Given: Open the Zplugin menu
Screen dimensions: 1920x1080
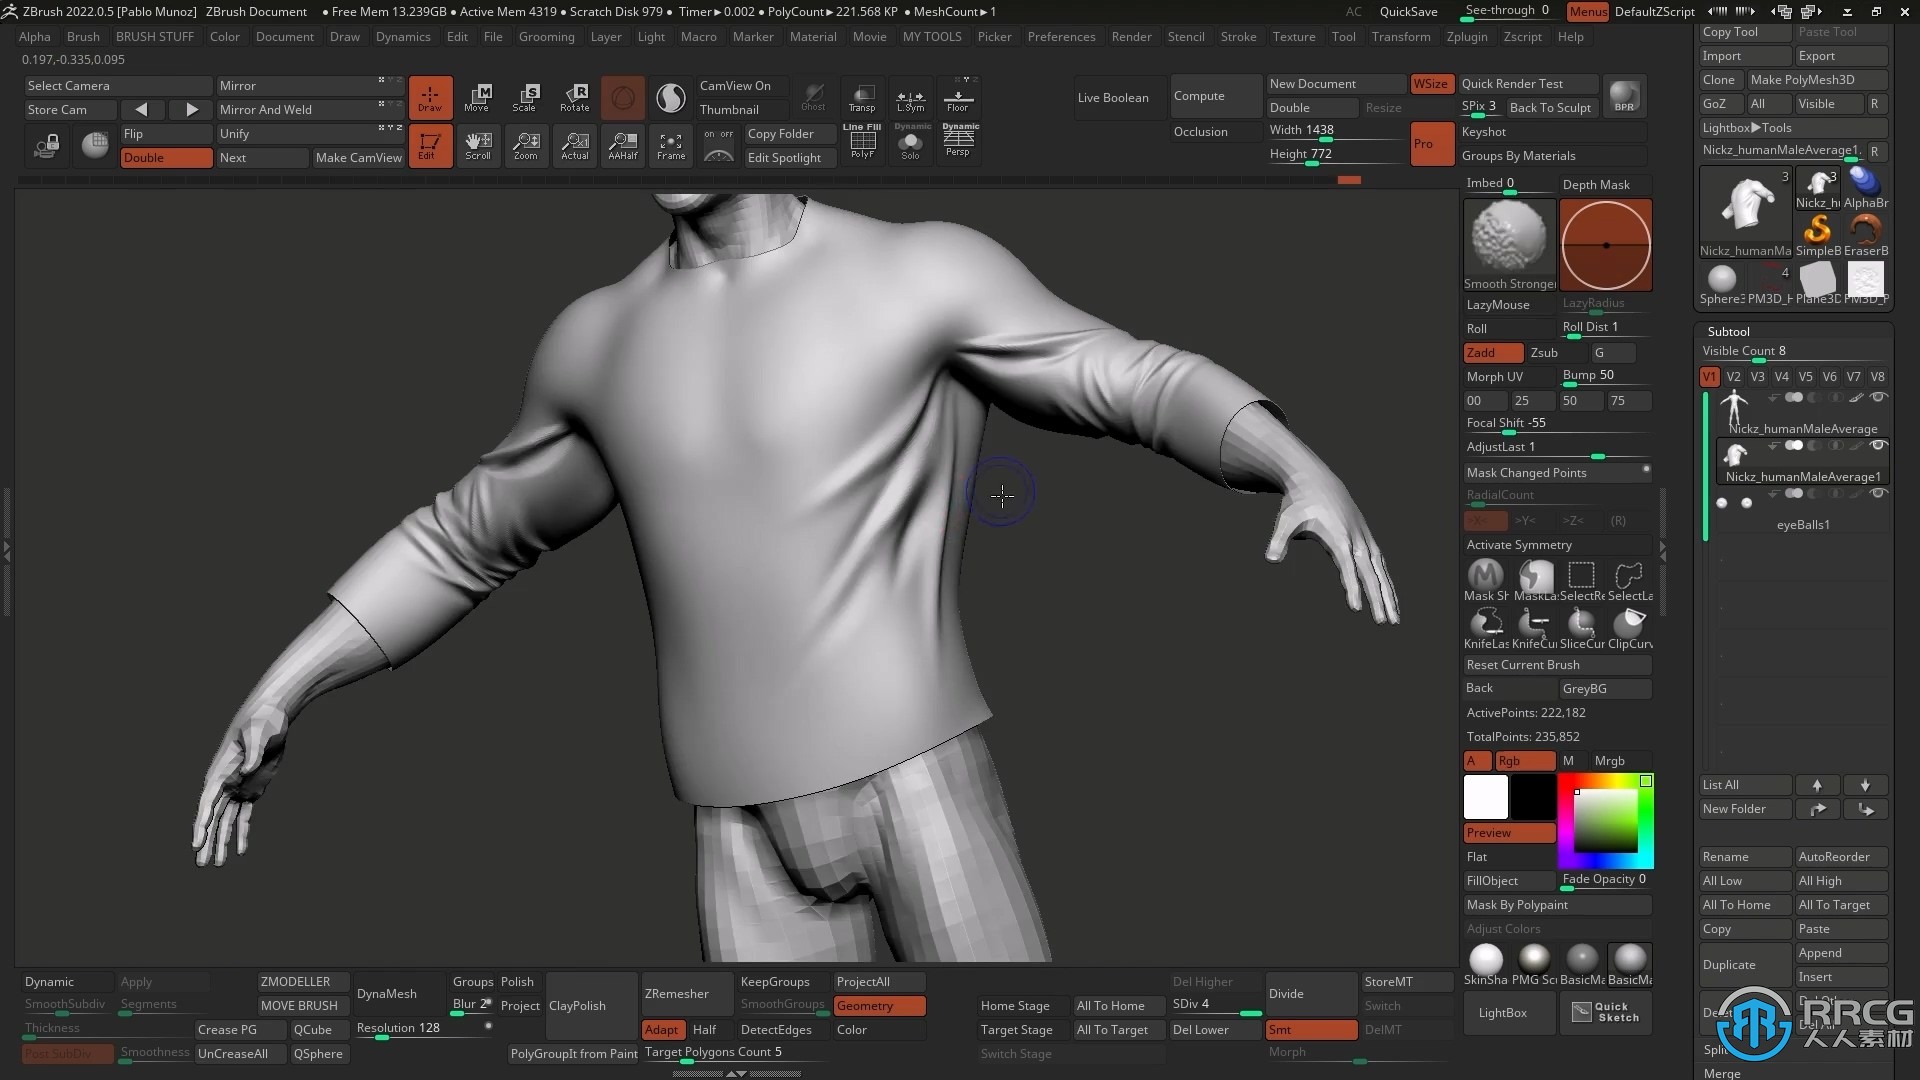Looking at the screenshot, I should (x=1466, y=36).
